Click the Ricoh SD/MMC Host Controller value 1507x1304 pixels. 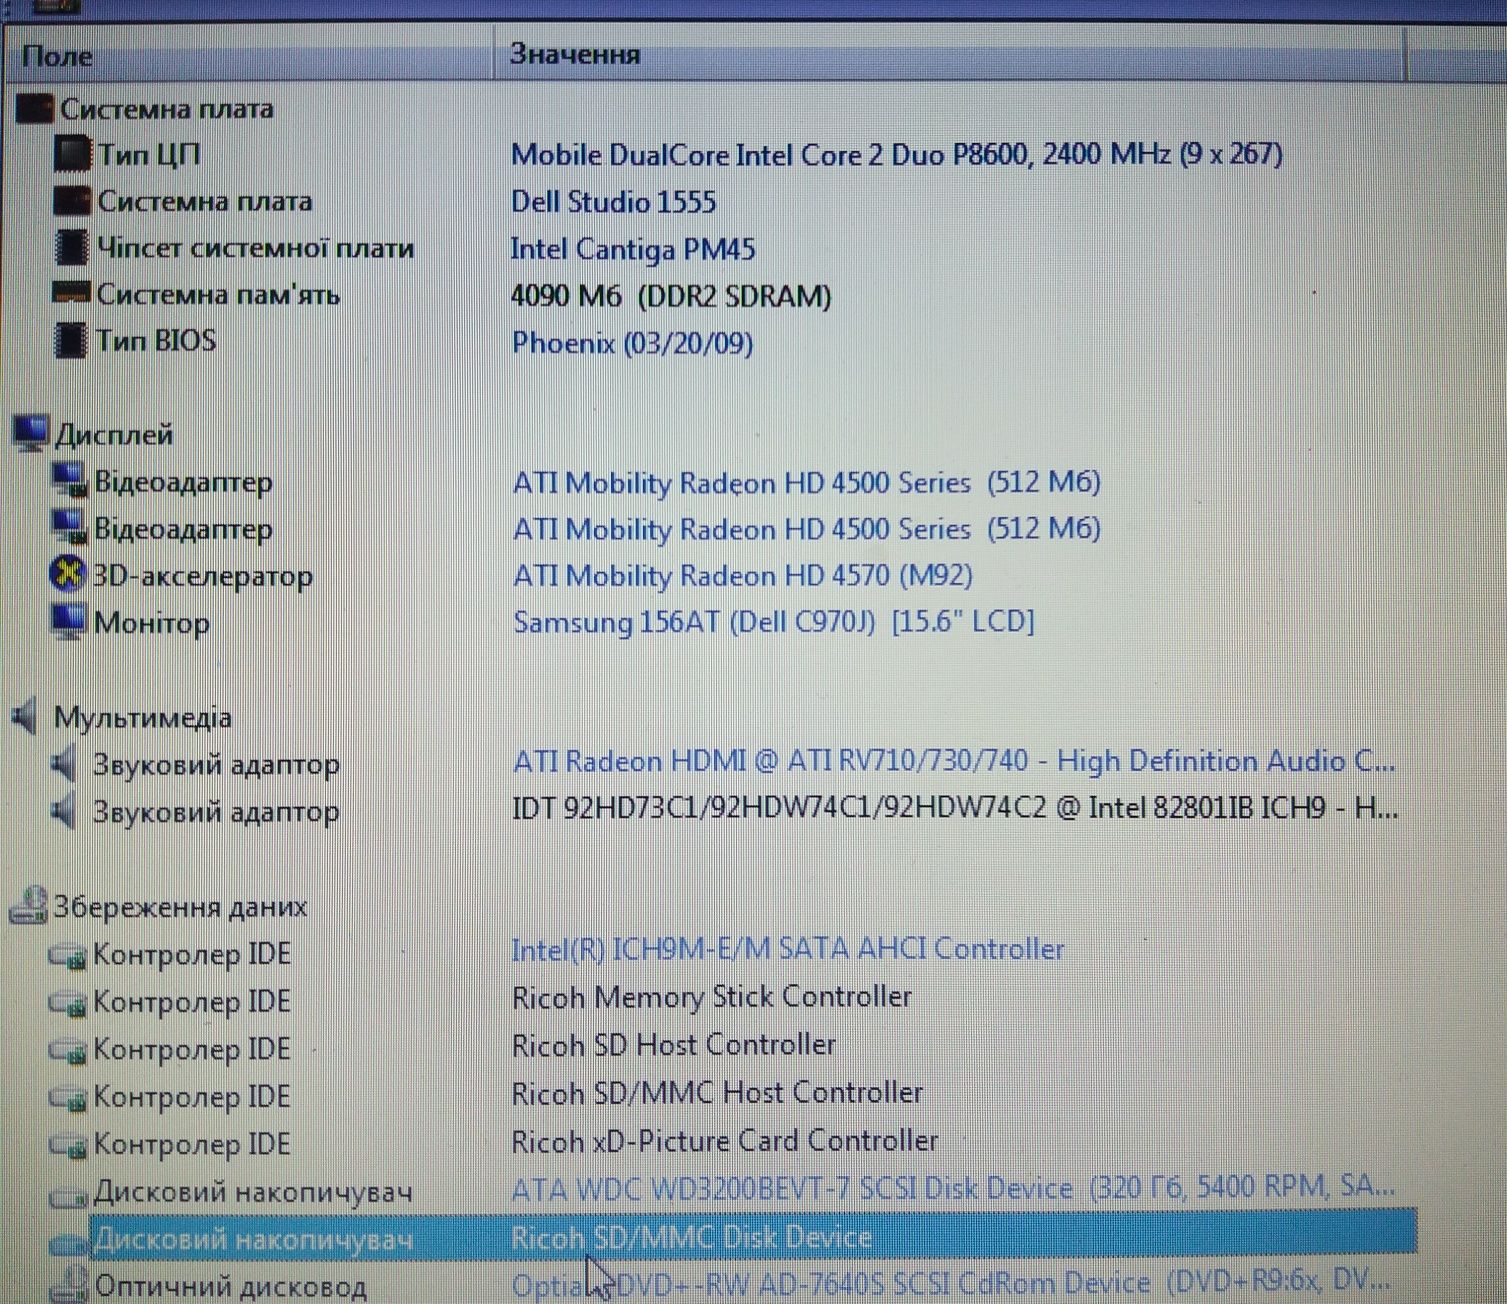(x=718, y=1093)
